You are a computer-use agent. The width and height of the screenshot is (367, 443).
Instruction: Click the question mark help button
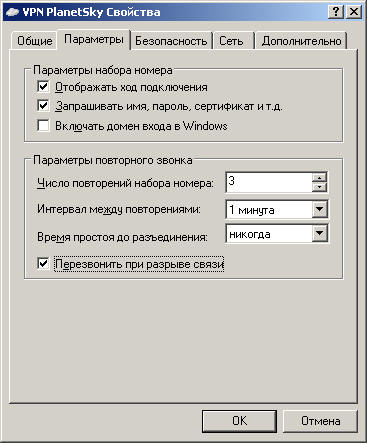[336, 12]
